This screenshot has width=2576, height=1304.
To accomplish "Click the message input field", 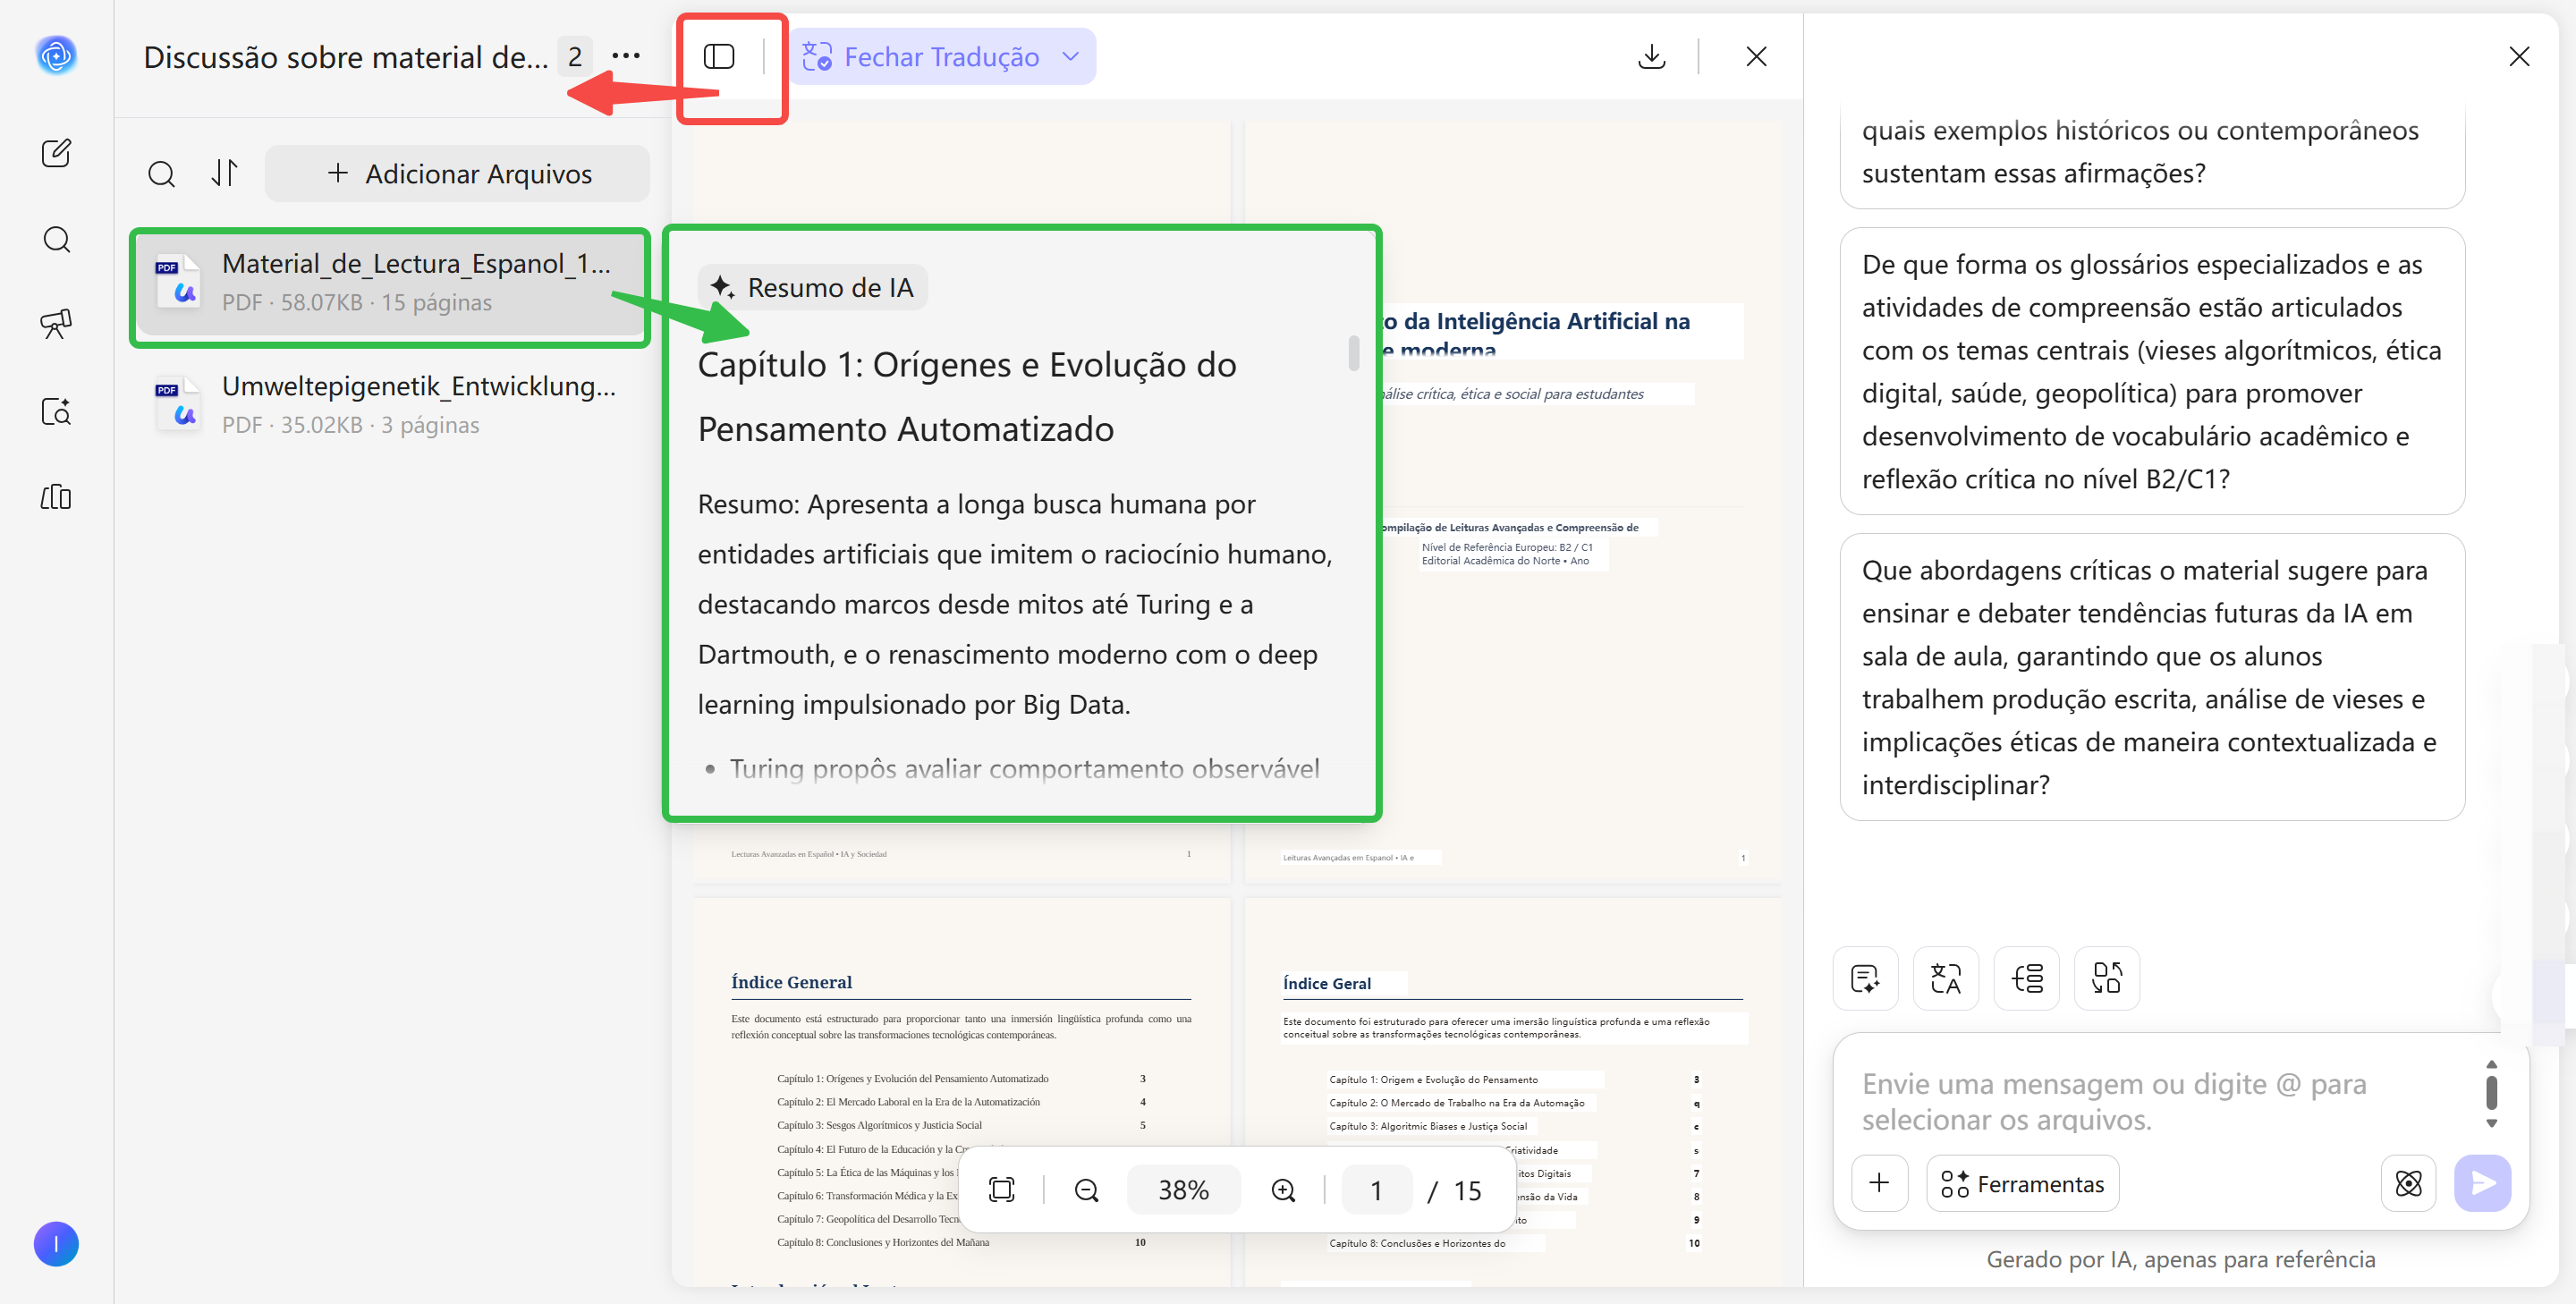I will point(2160,1102).
